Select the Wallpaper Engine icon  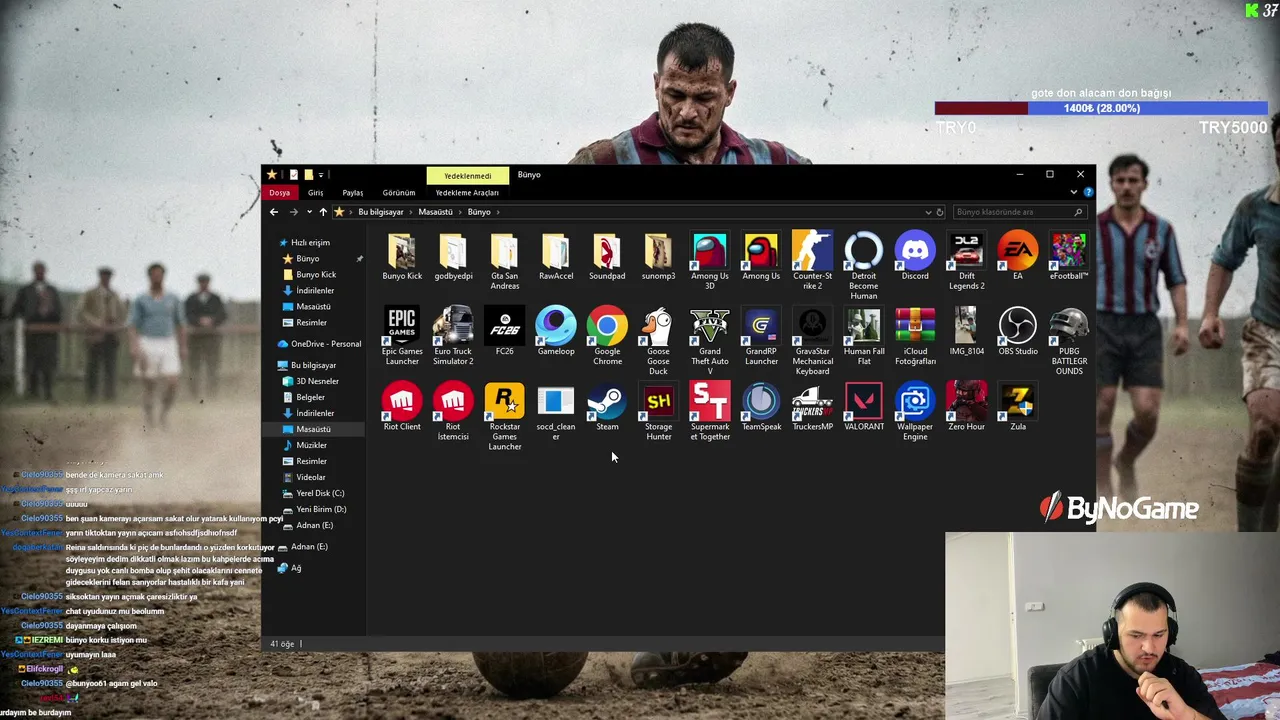pos(915,412)
